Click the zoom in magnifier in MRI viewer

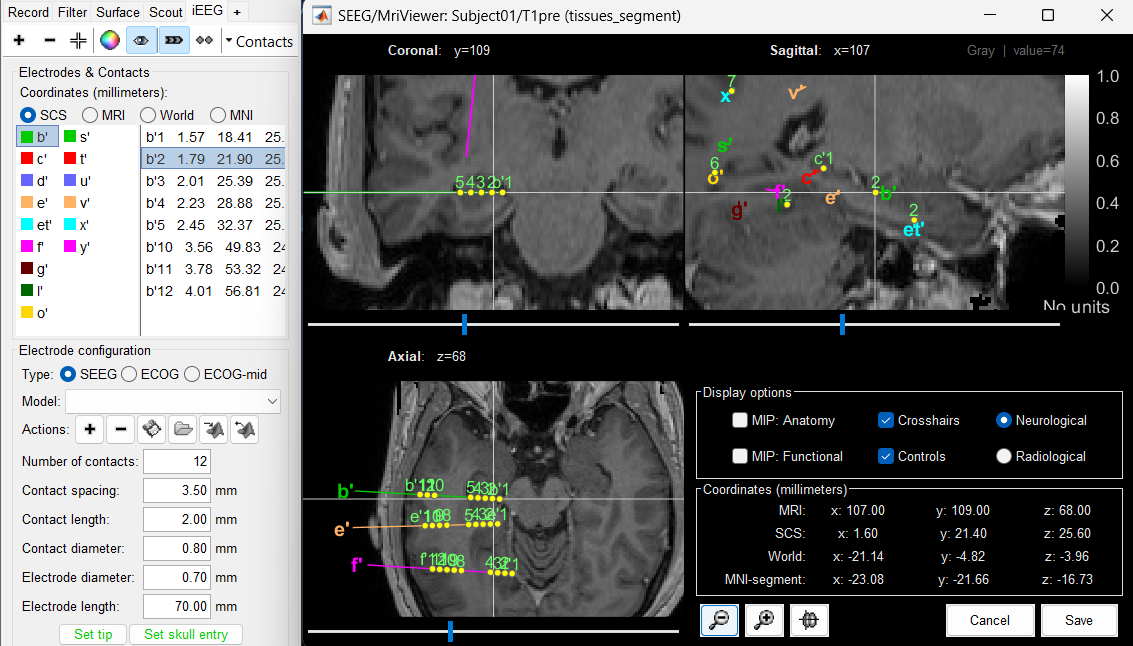click(x=764, y=620)
